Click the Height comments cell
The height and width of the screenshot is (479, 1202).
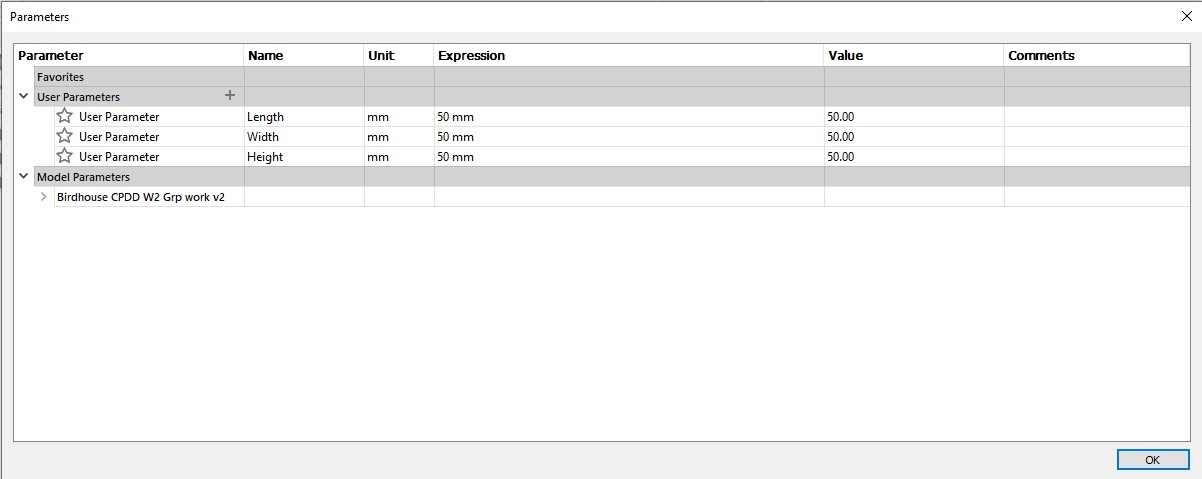(x=1097, y=156)
